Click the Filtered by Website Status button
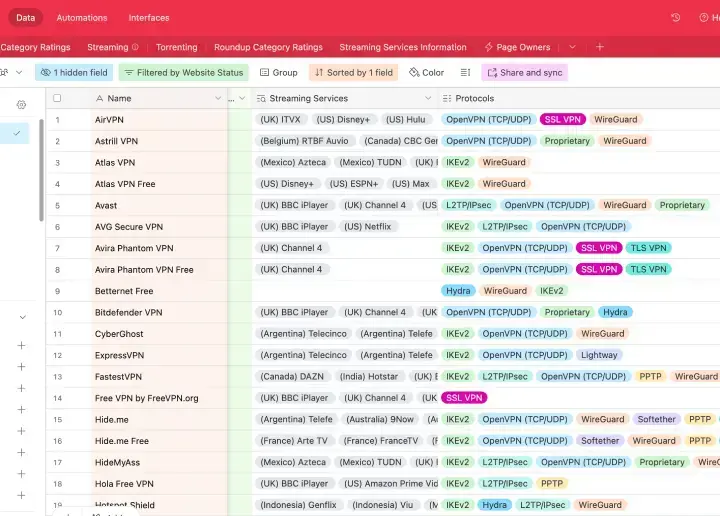Image resolution: width=720 pixels, height=516 pixels. [x=183, y=73]
